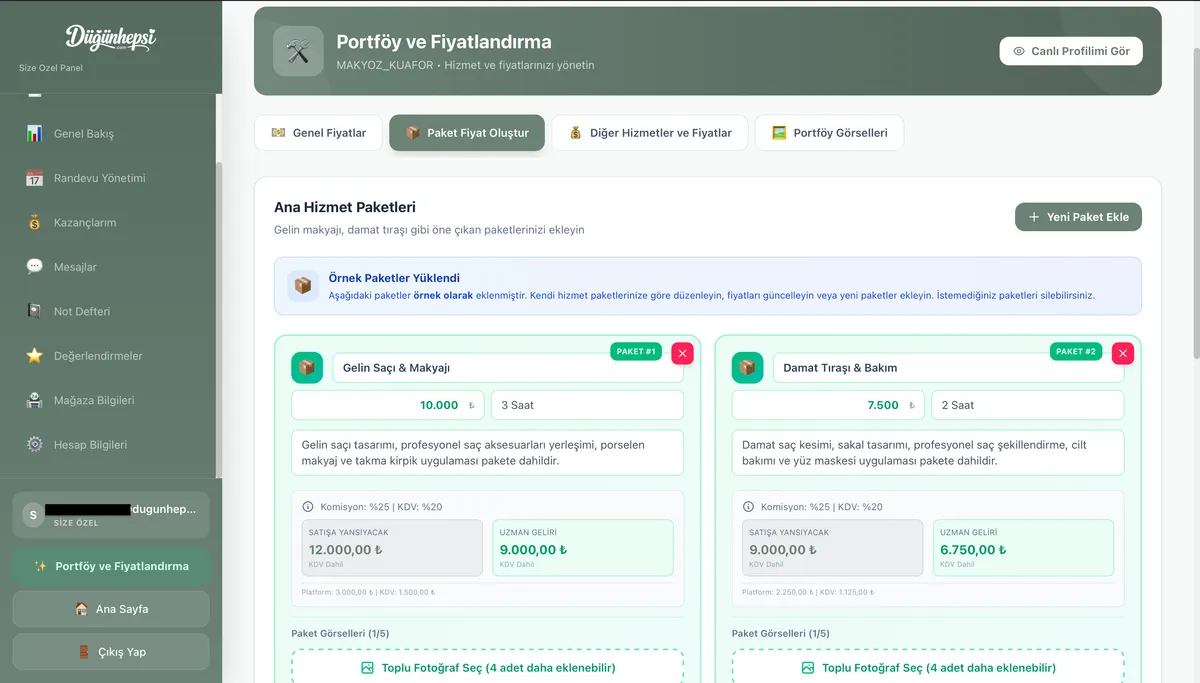Click Canlı Profilimi Gör button
1200x683 pixels.
tap(1071, 51)
